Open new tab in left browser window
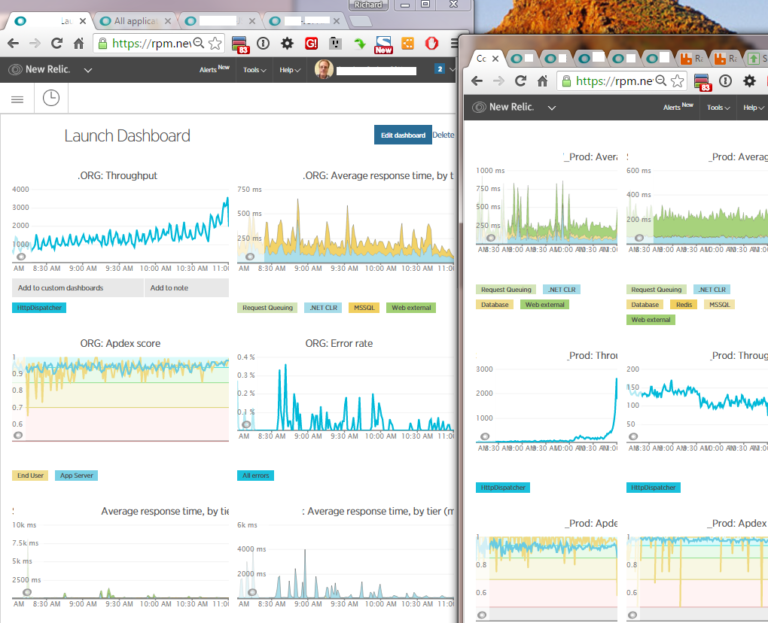768x623 pixels. tap(360, 21)
